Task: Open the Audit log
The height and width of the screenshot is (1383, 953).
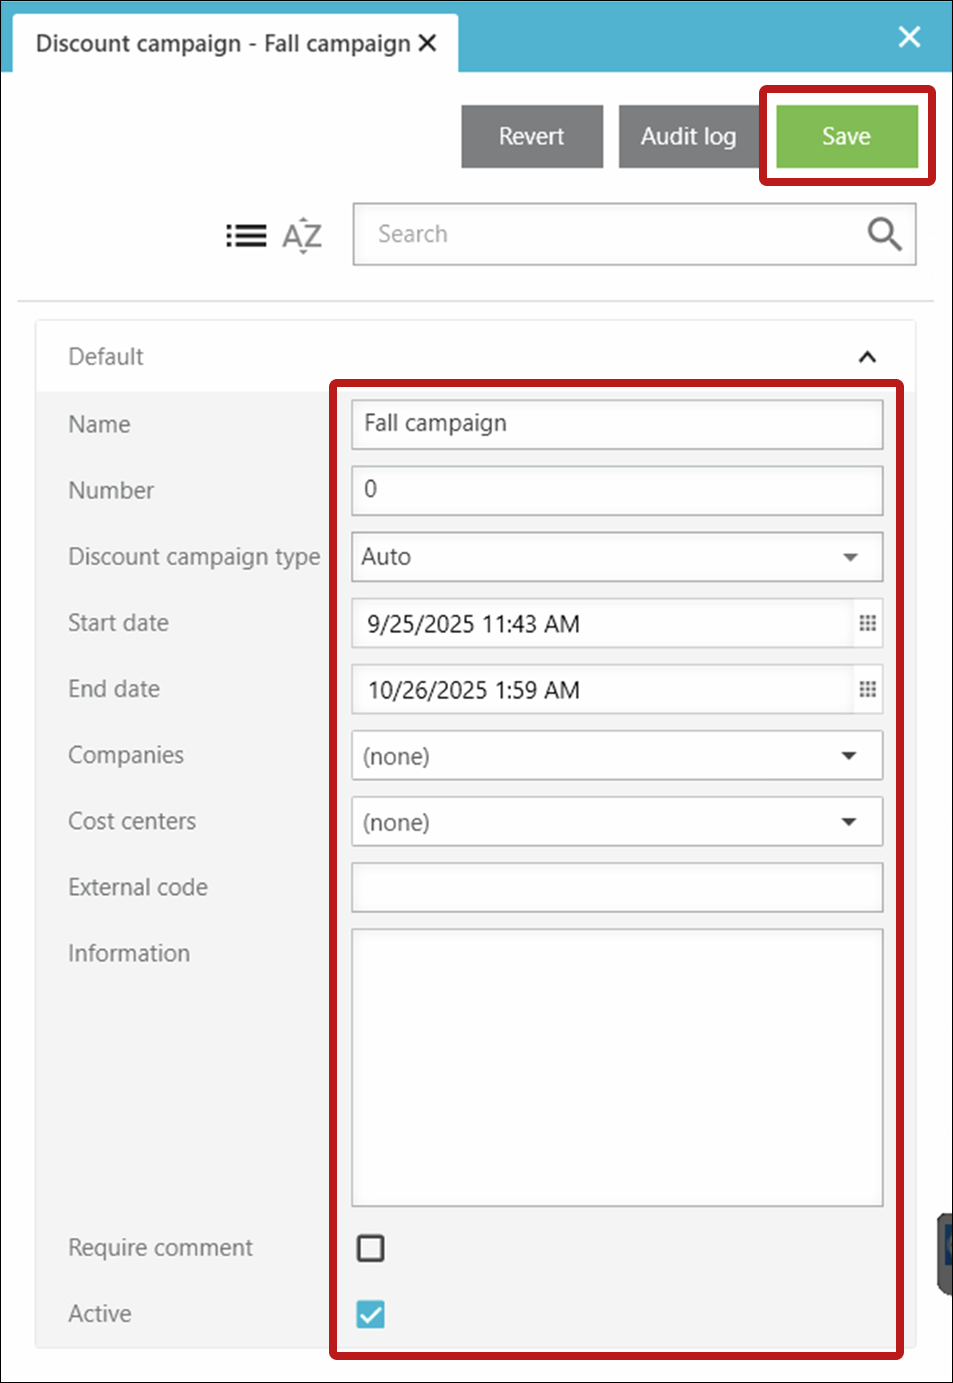Action: pyautogui.click(x=688, y=136)
